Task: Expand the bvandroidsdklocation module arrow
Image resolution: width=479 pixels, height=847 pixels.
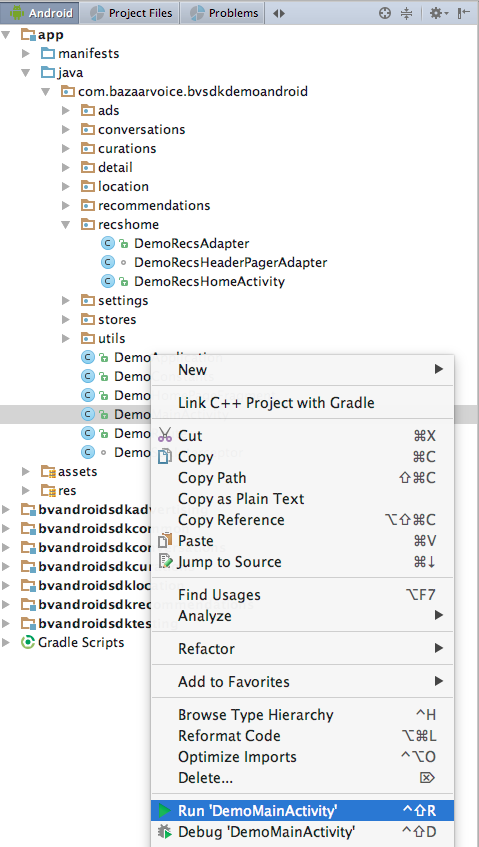Action: pyautogui.click(x=6, y=585)
